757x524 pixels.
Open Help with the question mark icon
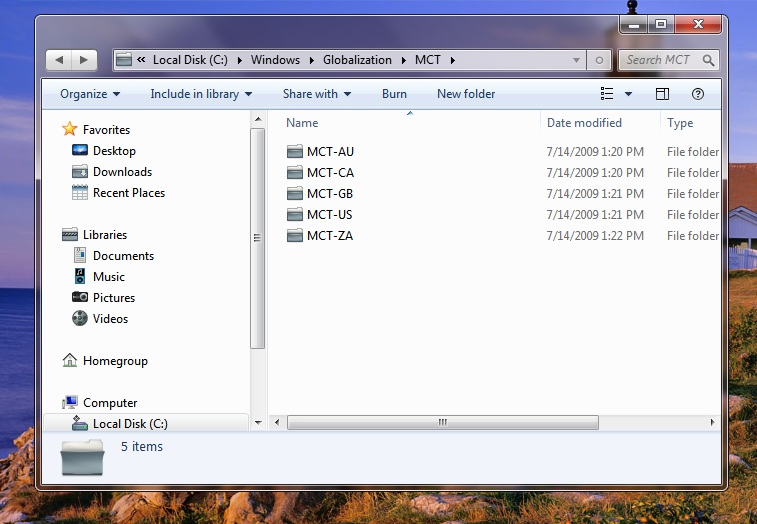pyautogui.click(x=698, y=94)
